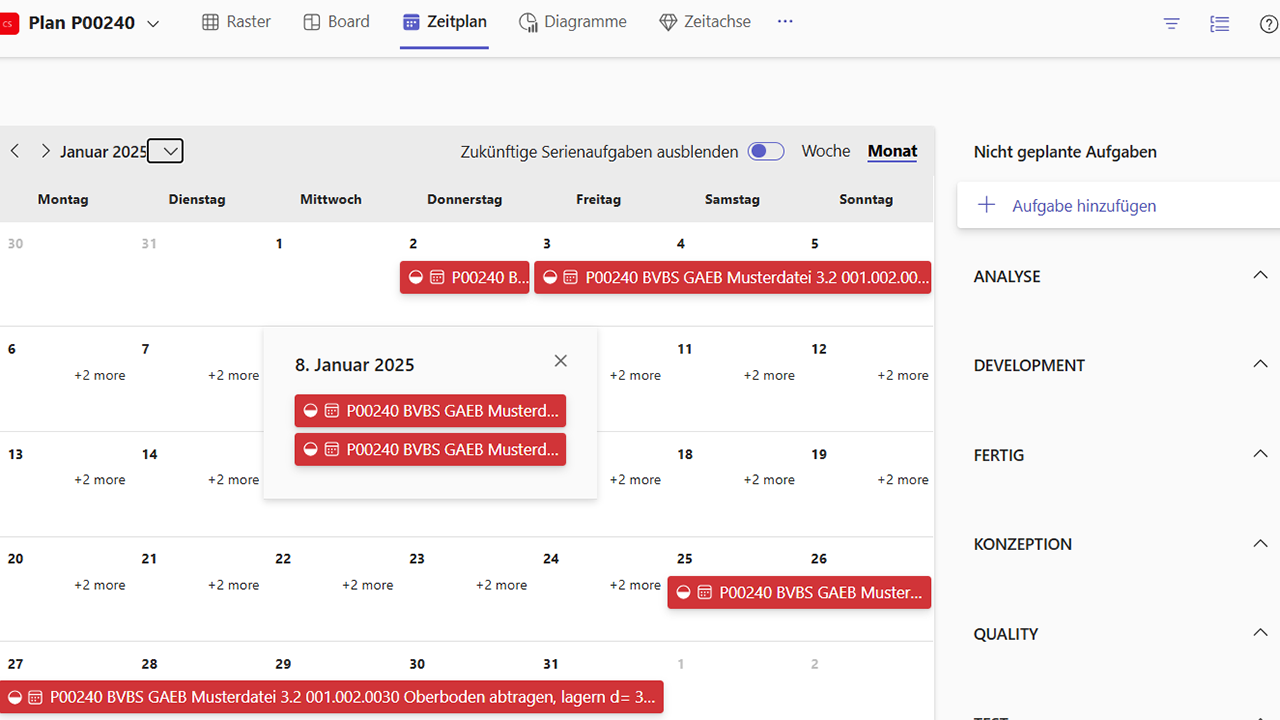Close the 8. Januar 2025 popup
Viewport: 1280px width, 720px height.
560,361
